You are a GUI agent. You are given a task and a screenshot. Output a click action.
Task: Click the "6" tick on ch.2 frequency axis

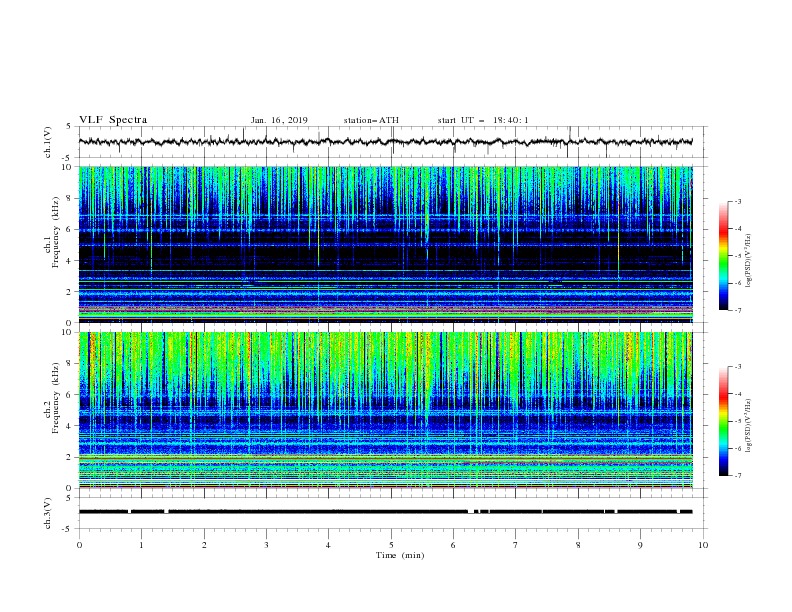71,394
